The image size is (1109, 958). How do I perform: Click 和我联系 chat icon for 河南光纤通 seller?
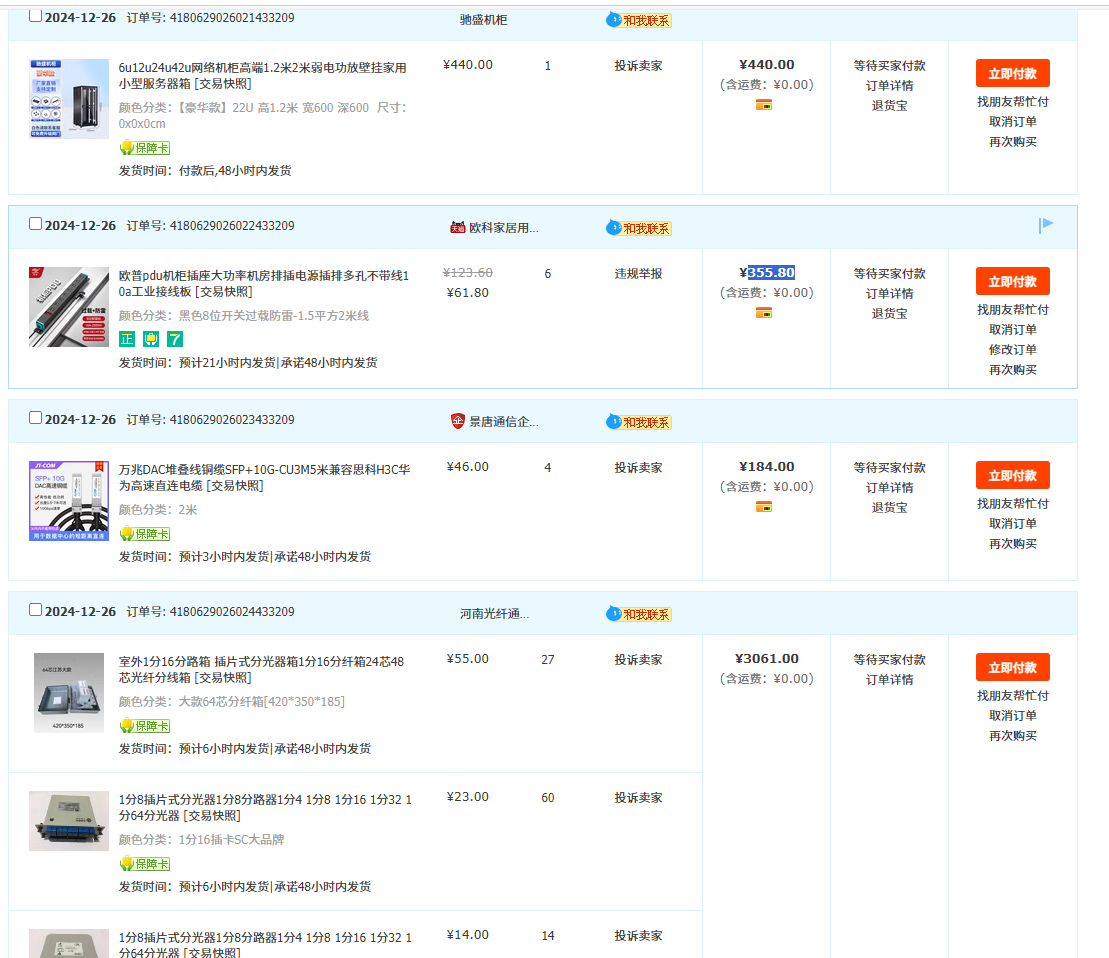coord(638,614)
